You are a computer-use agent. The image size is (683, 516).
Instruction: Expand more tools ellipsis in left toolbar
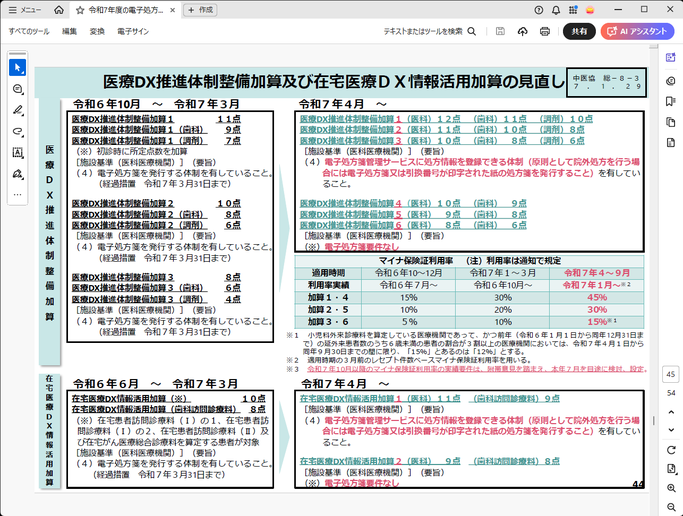pyautogui.click(x=17, y=195)
